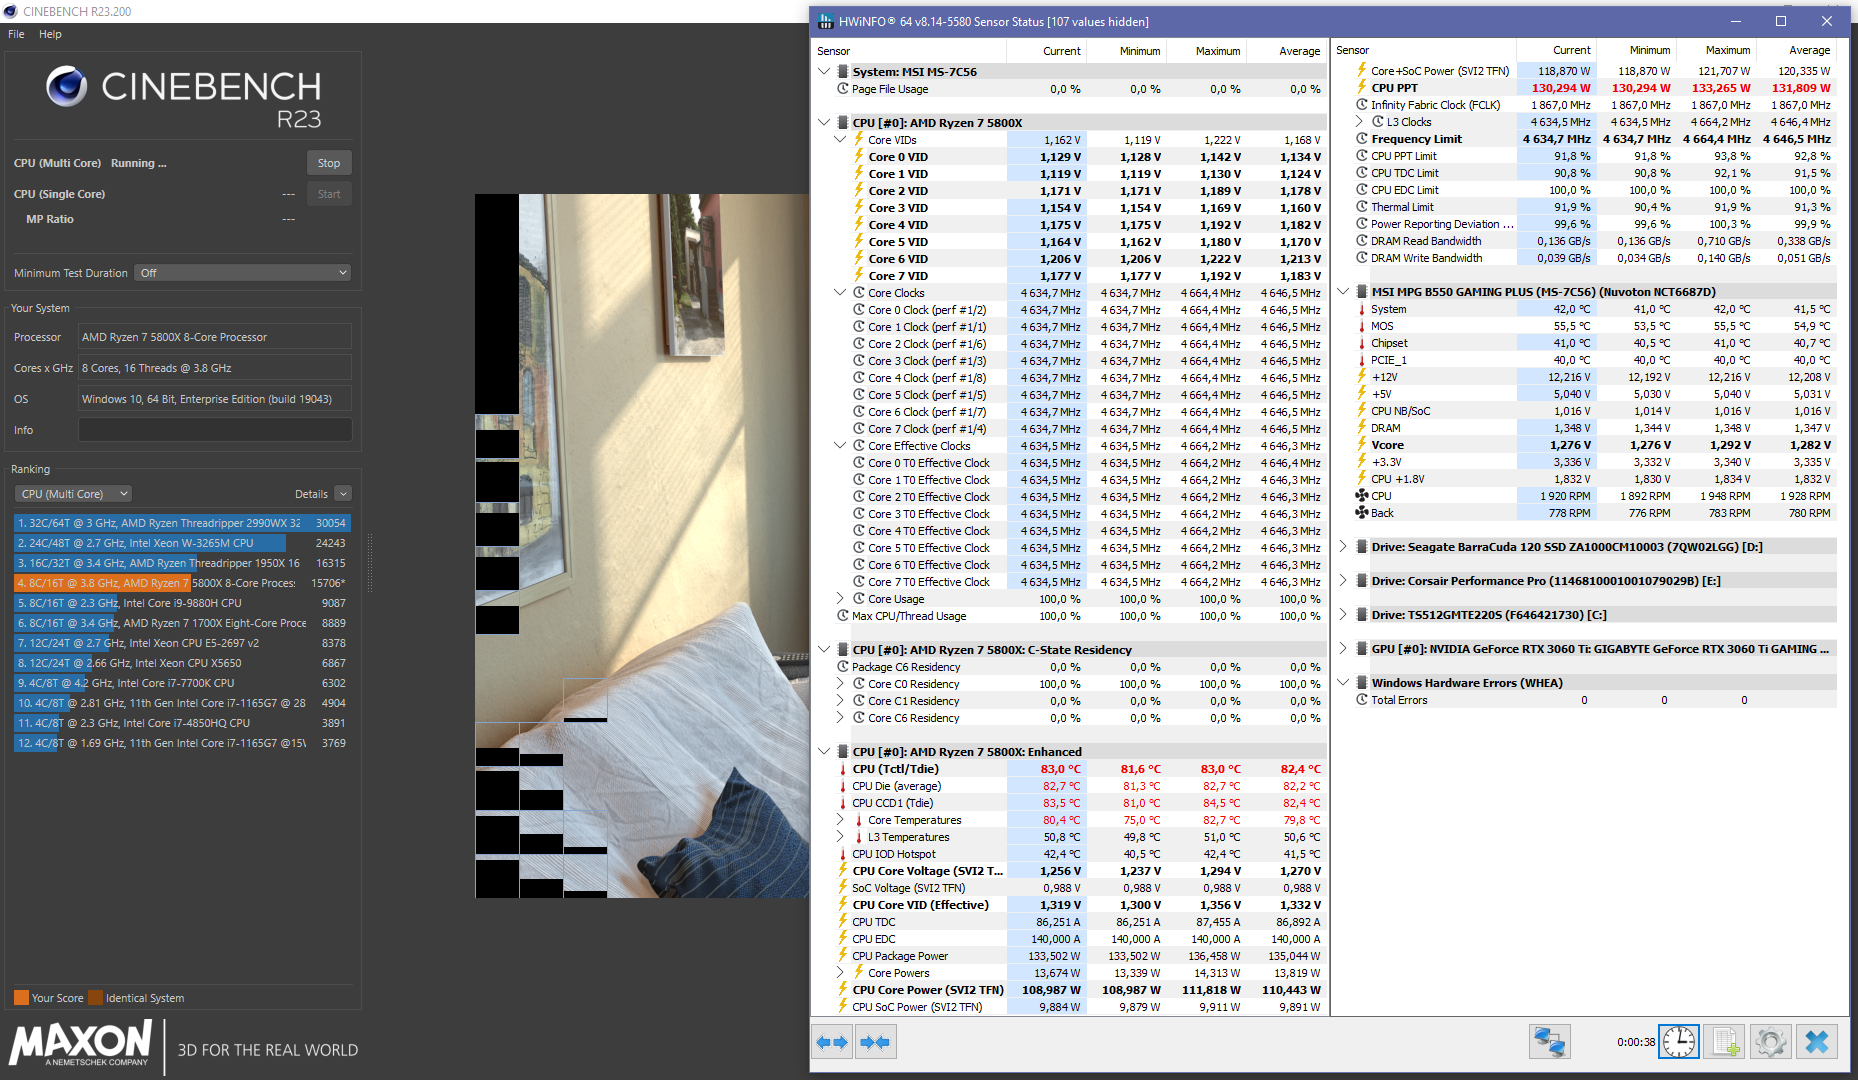
Task: Open the Help menu in Cinebench
Action: pos(50,34)
